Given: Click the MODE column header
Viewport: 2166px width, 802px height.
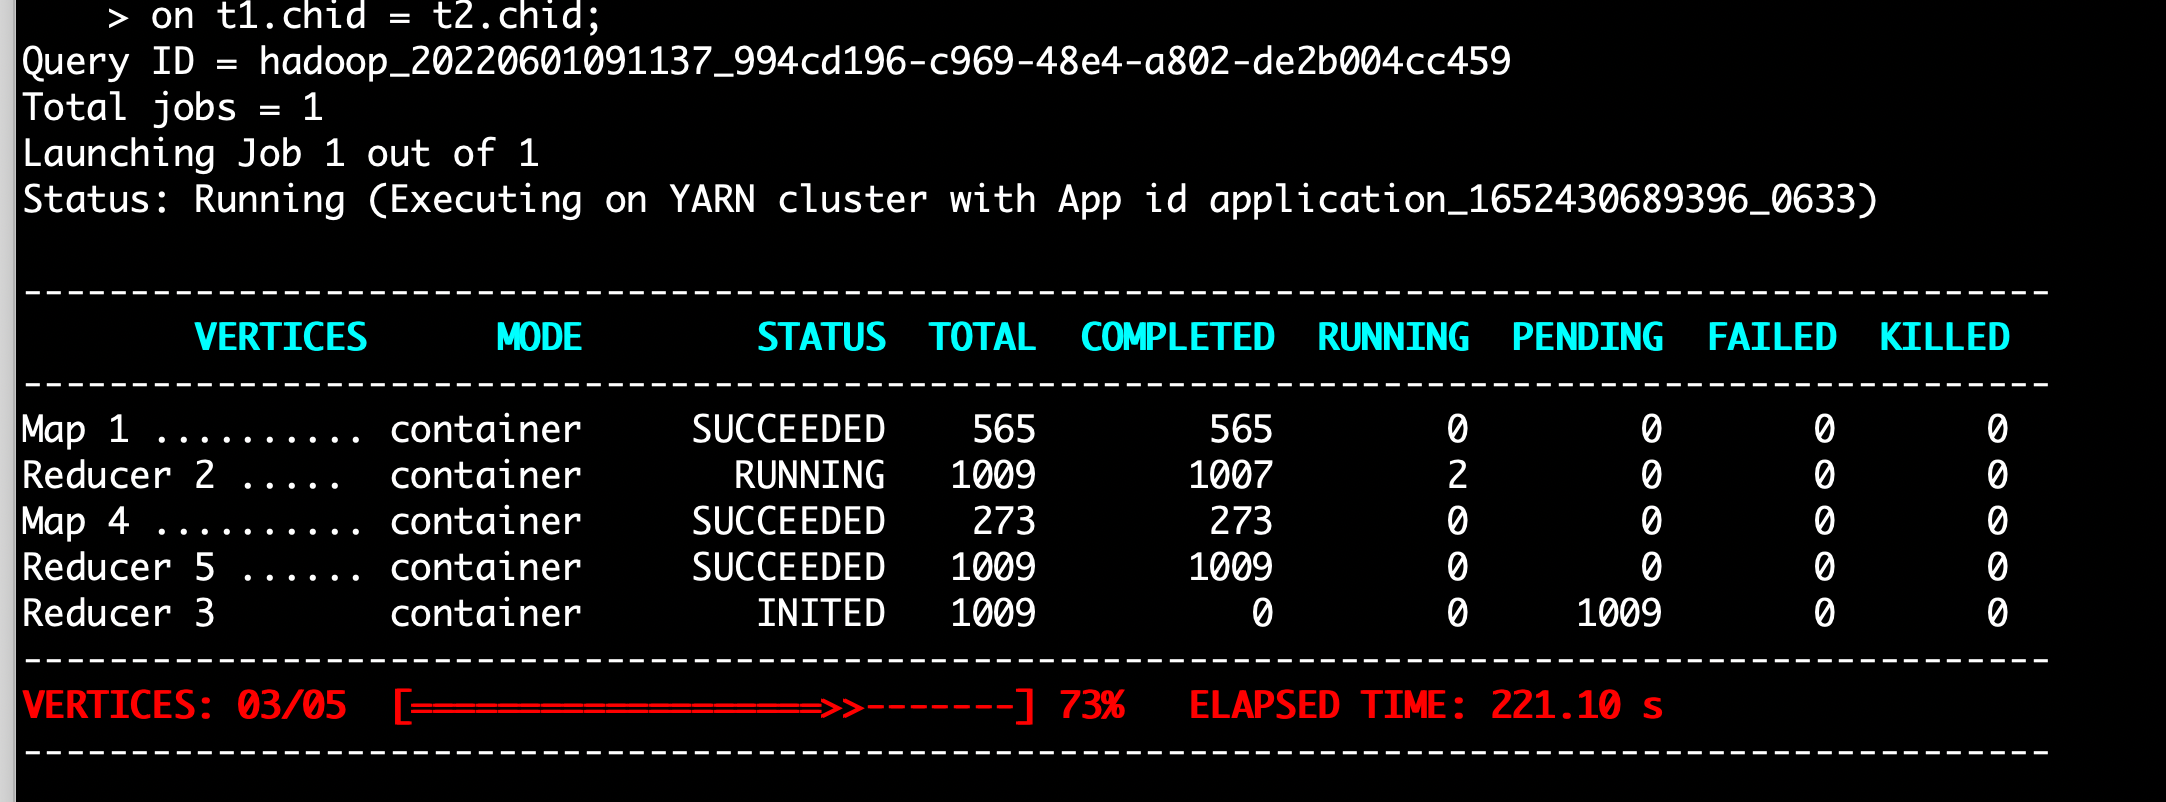Looking at the screenshot, I should 539,337.
